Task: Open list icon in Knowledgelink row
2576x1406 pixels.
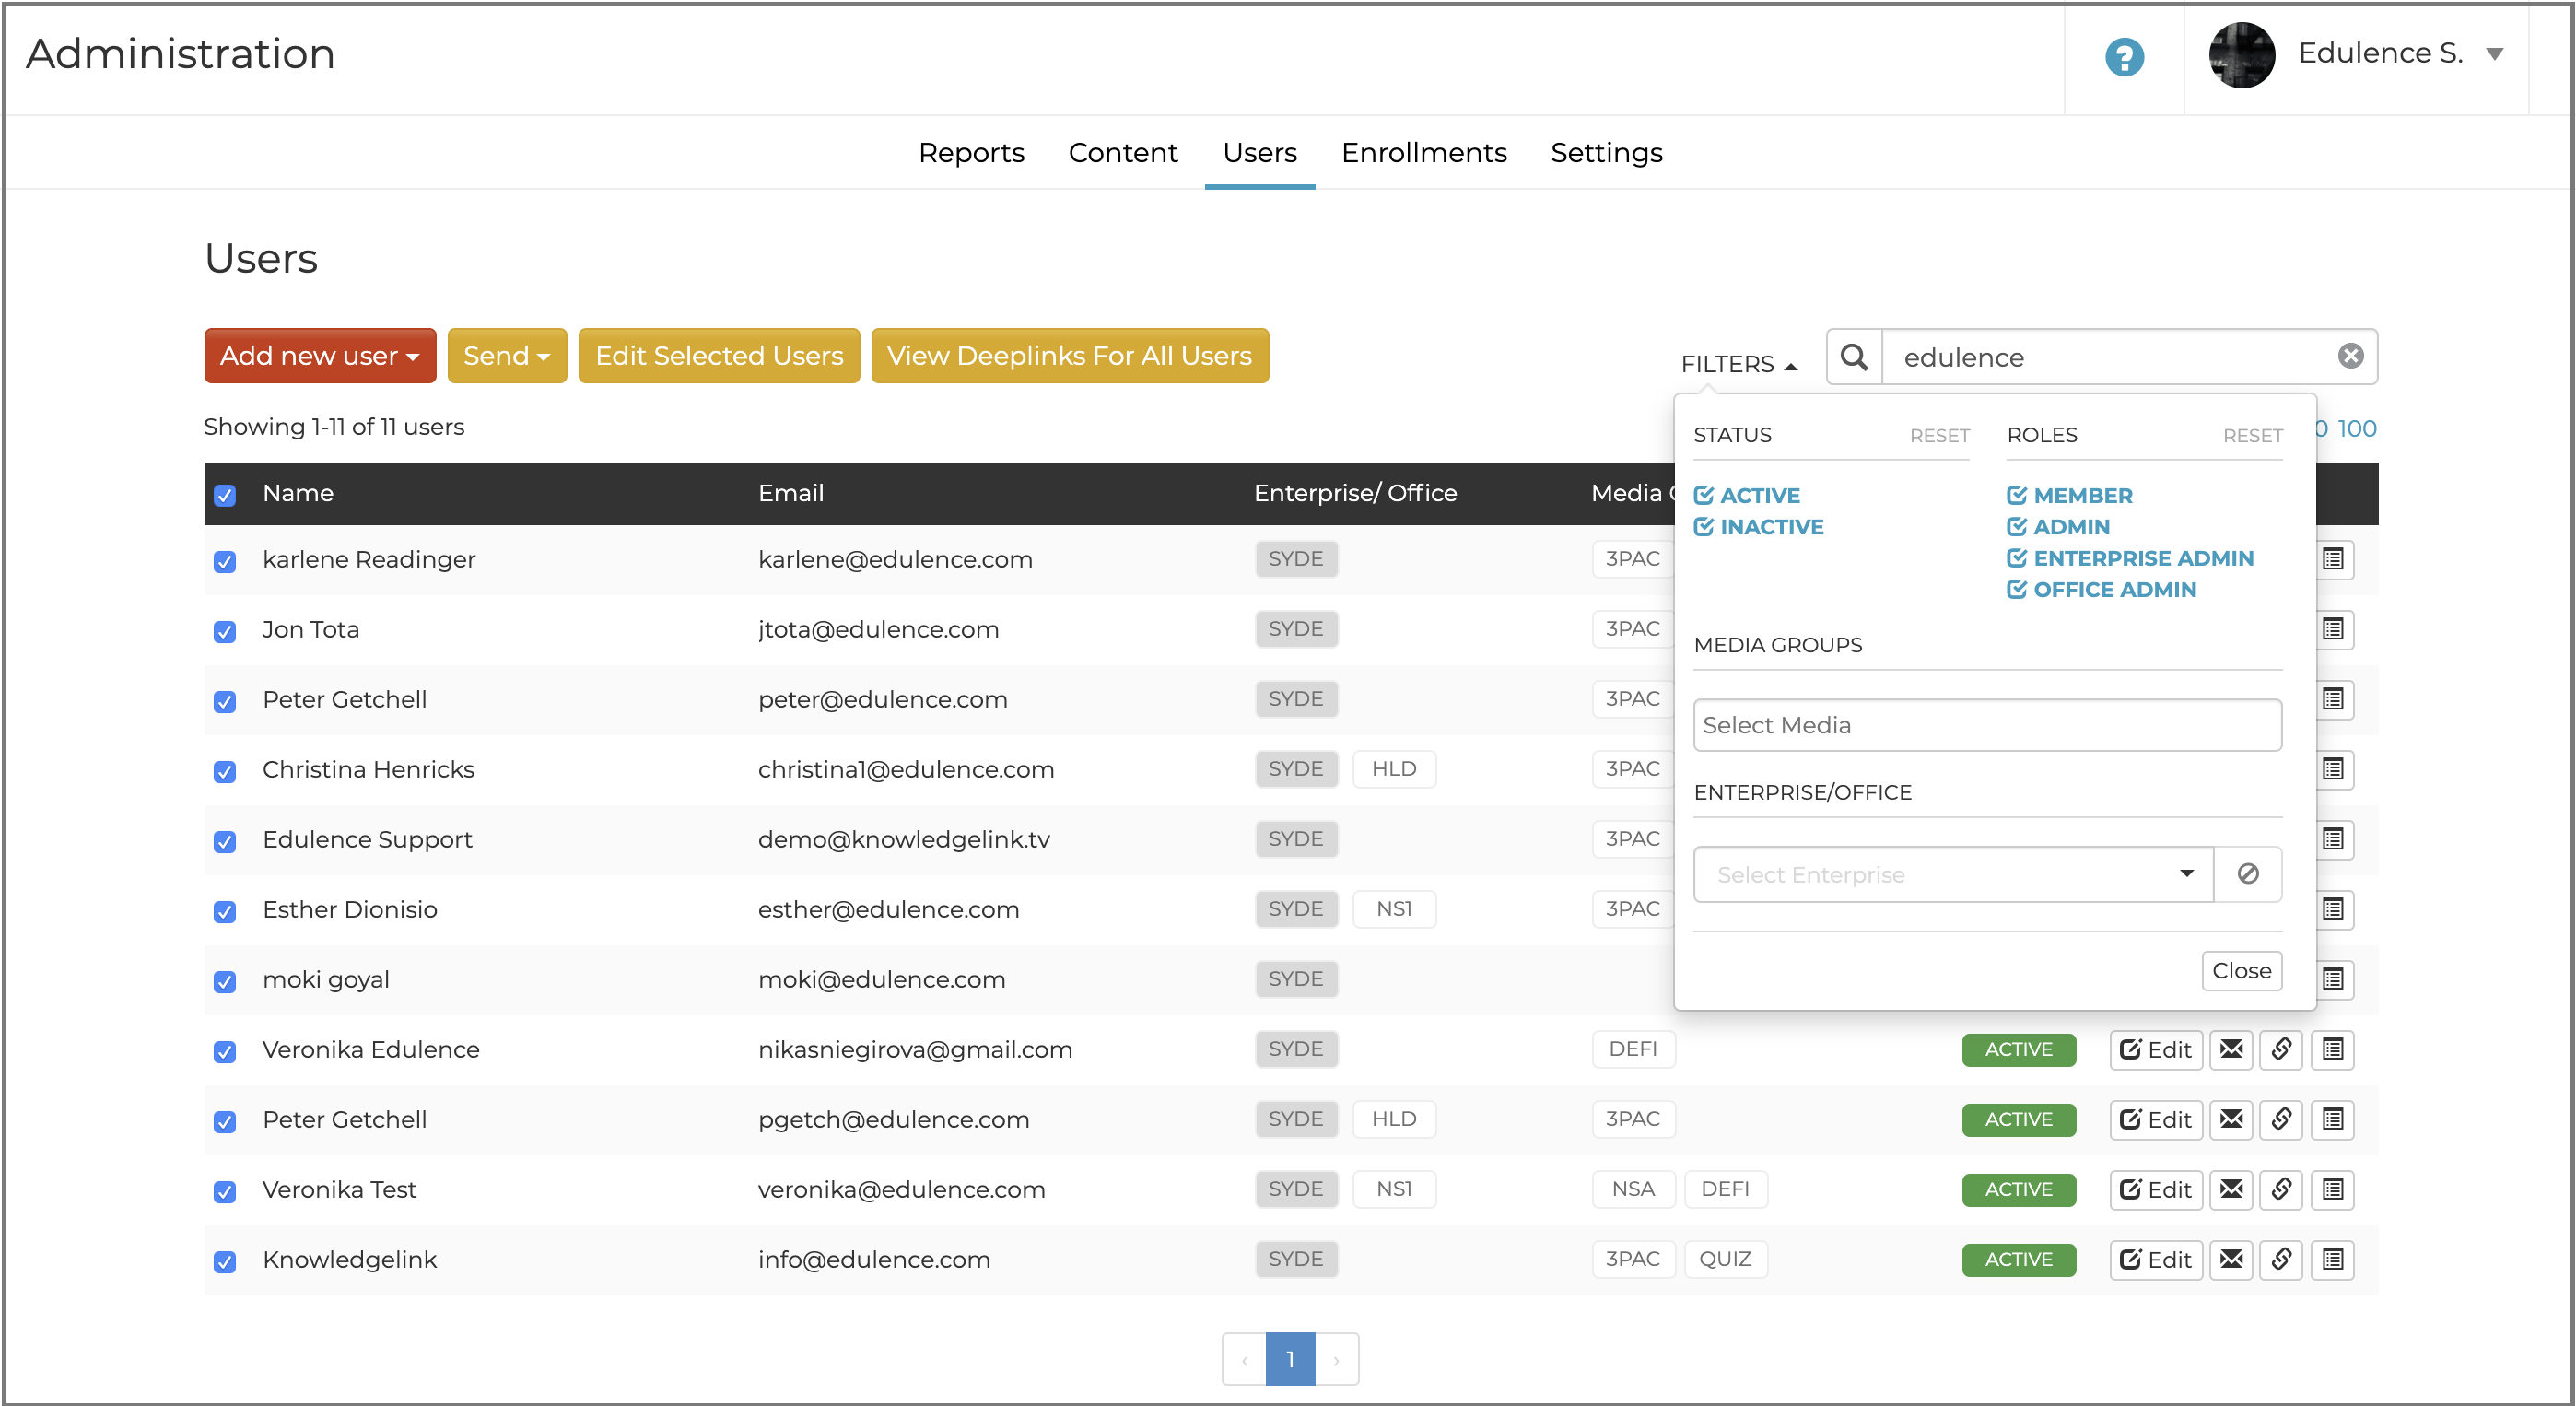Action: [2332, 1259]
